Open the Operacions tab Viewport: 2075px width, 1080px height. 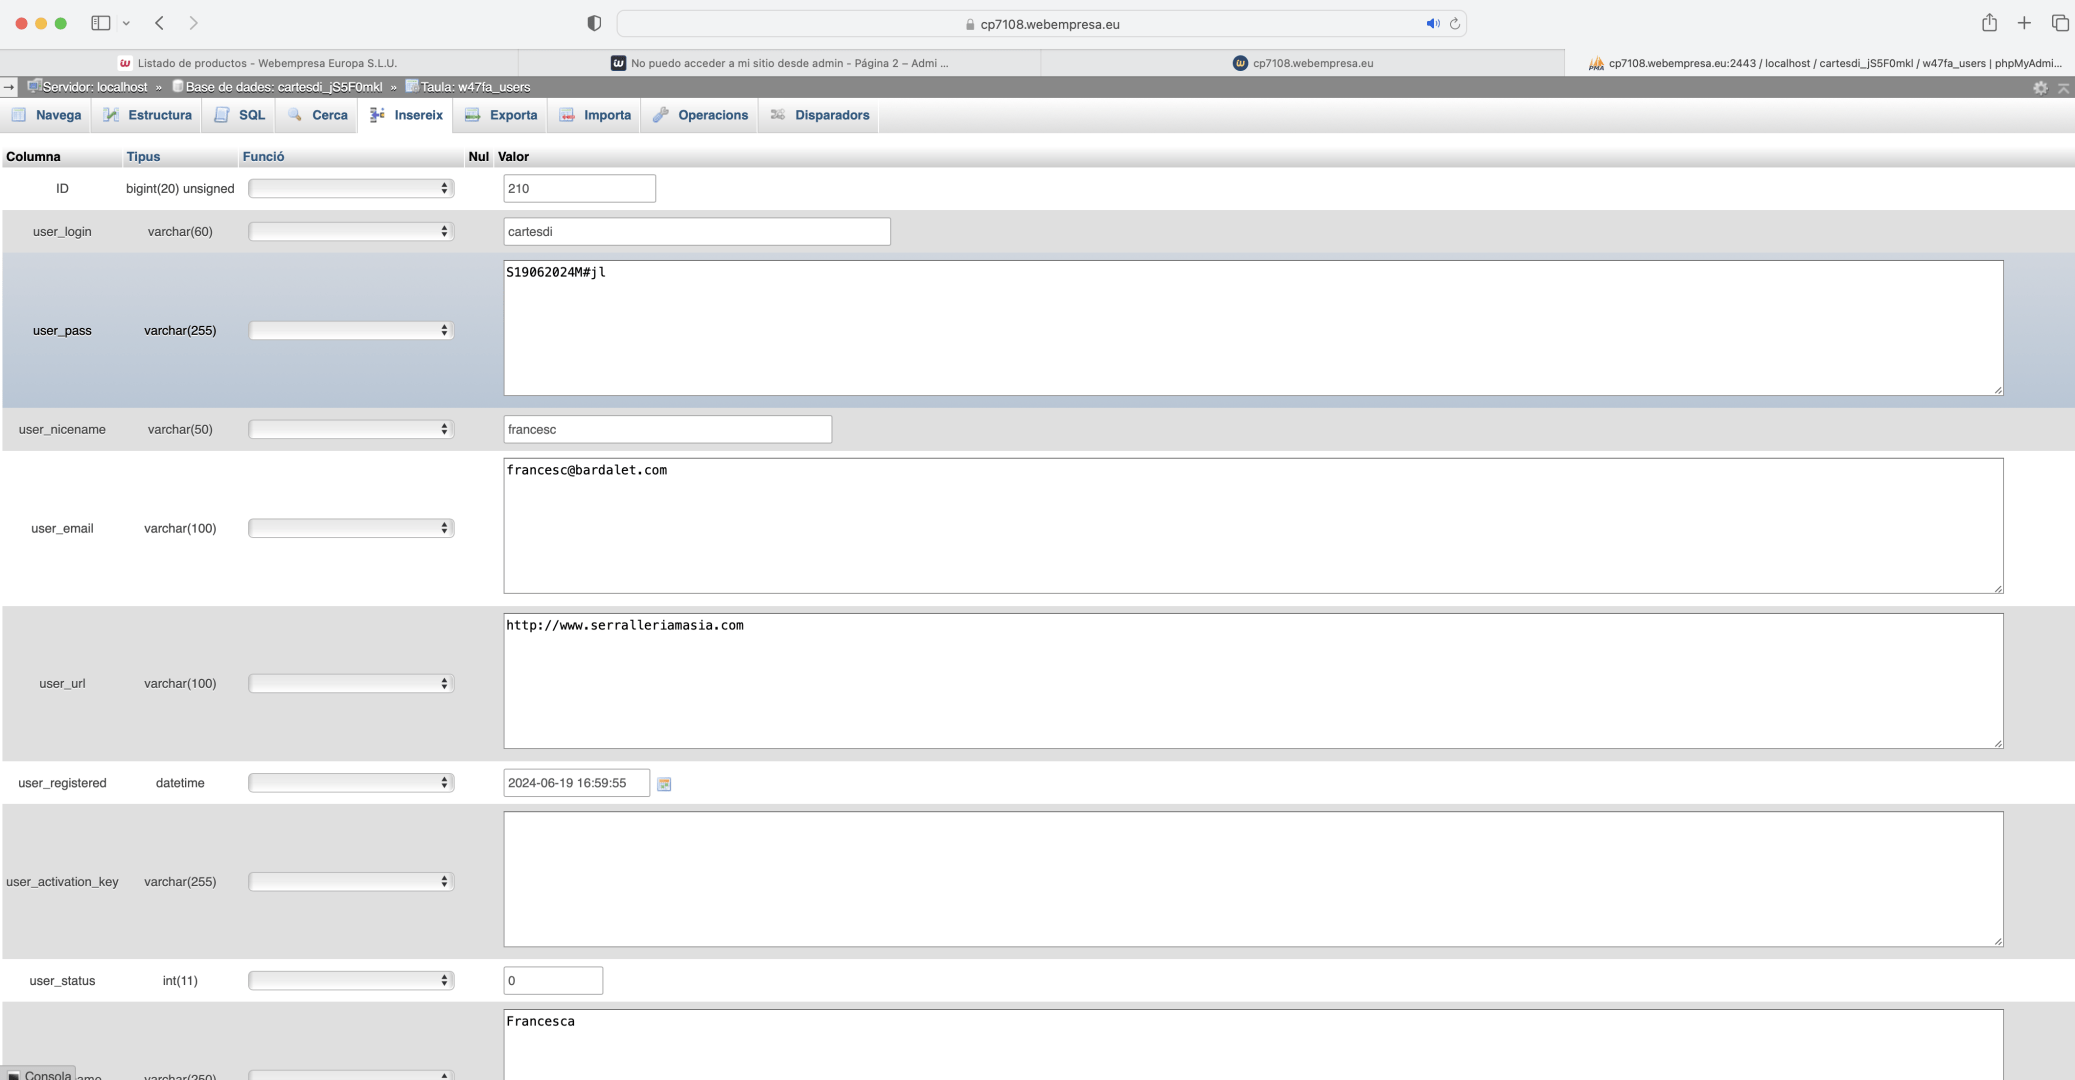point(701,115)
